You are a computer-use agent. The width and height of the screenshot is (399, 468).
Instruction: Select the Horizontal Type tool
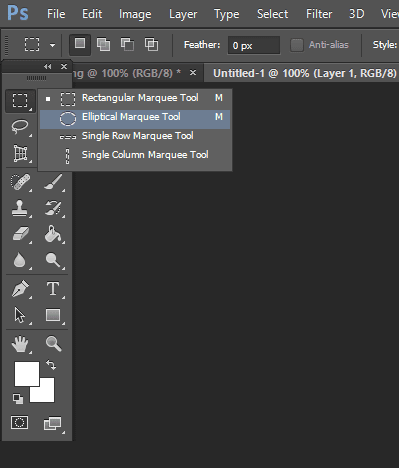pyautogui.click(x=53, y=289)
